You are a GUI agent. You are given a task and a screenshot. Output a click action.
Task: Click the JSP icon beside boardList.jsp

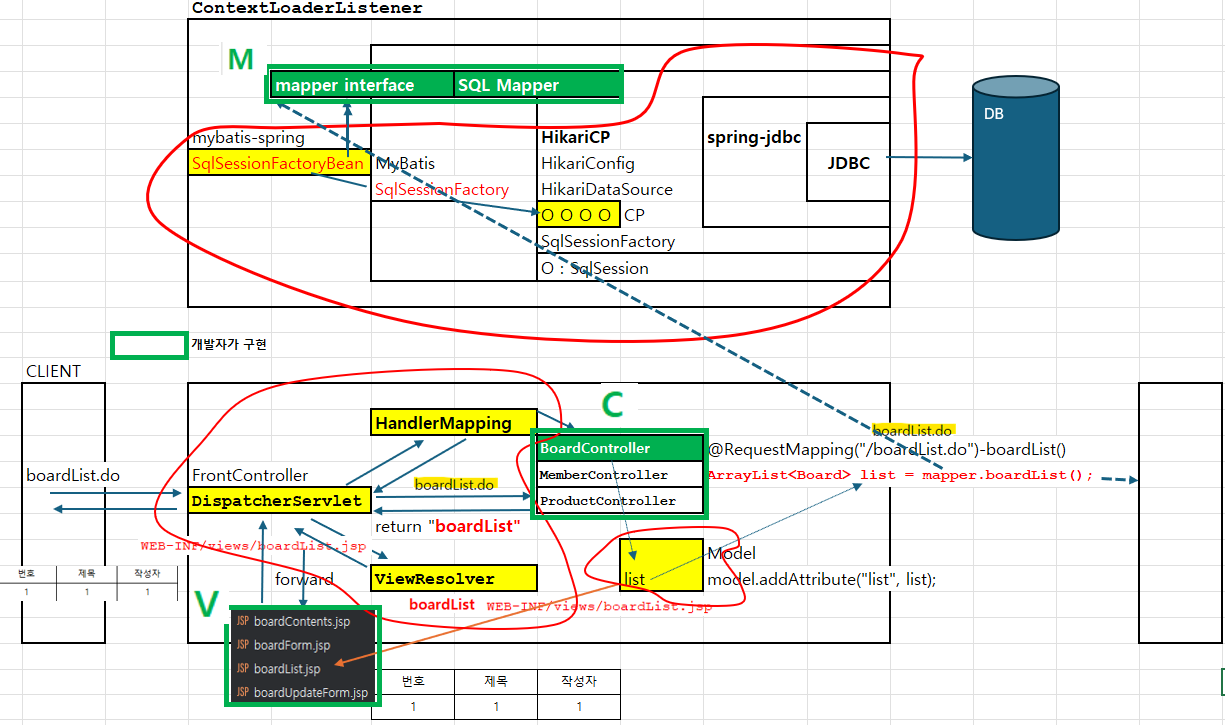(242, 669)
